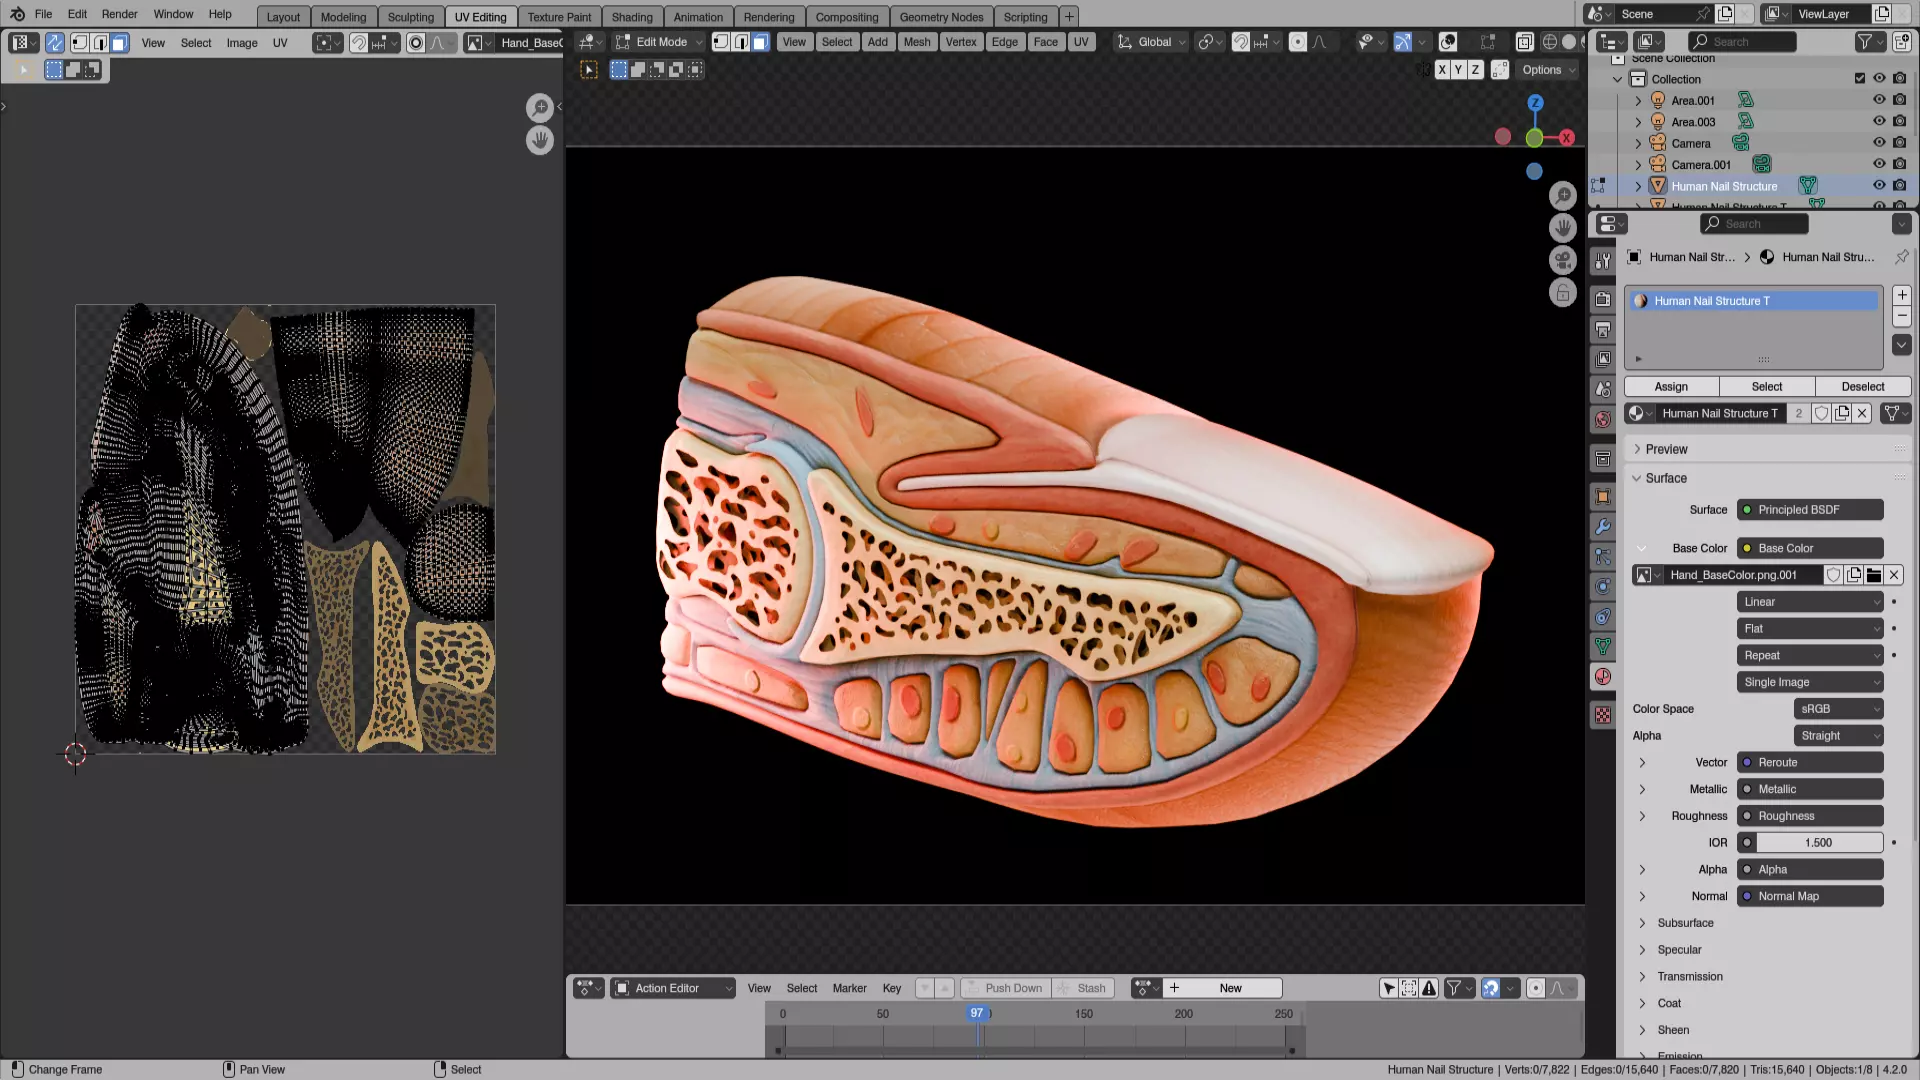Toggle X axis mirror button

[1442, 70]
